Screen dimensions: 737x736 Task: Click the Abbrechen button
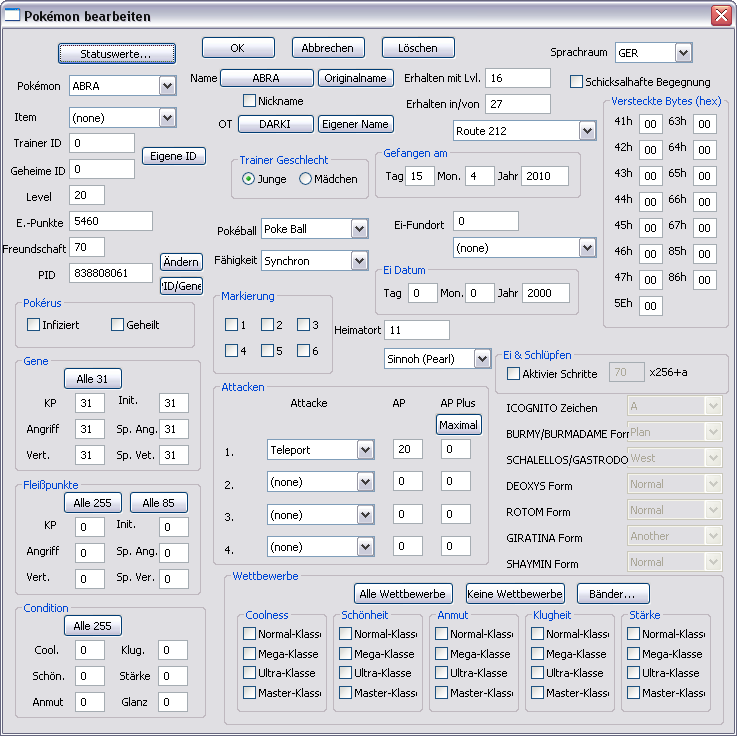point(328,48)
